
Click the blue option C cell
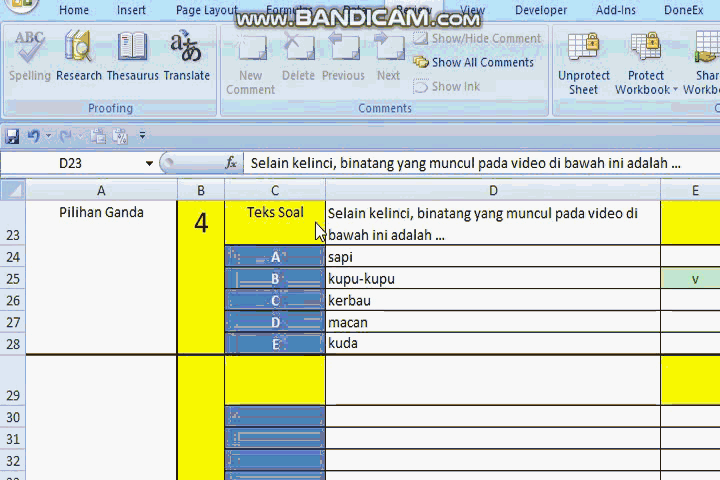[x=275, y=300]
